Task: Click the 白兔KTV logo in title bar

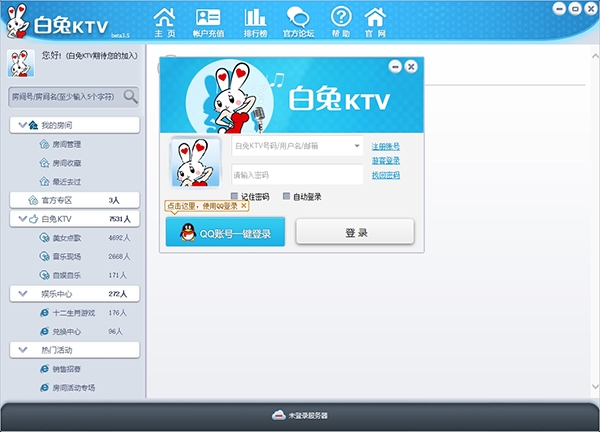Action: (56, 23)
